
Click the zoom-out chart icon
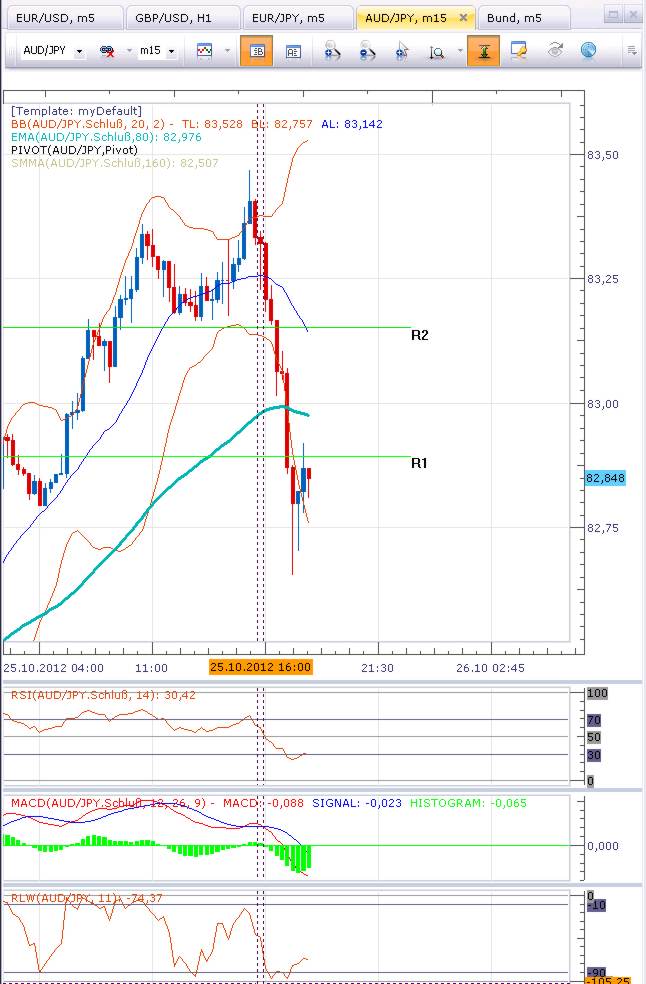[x=367, y=51]
